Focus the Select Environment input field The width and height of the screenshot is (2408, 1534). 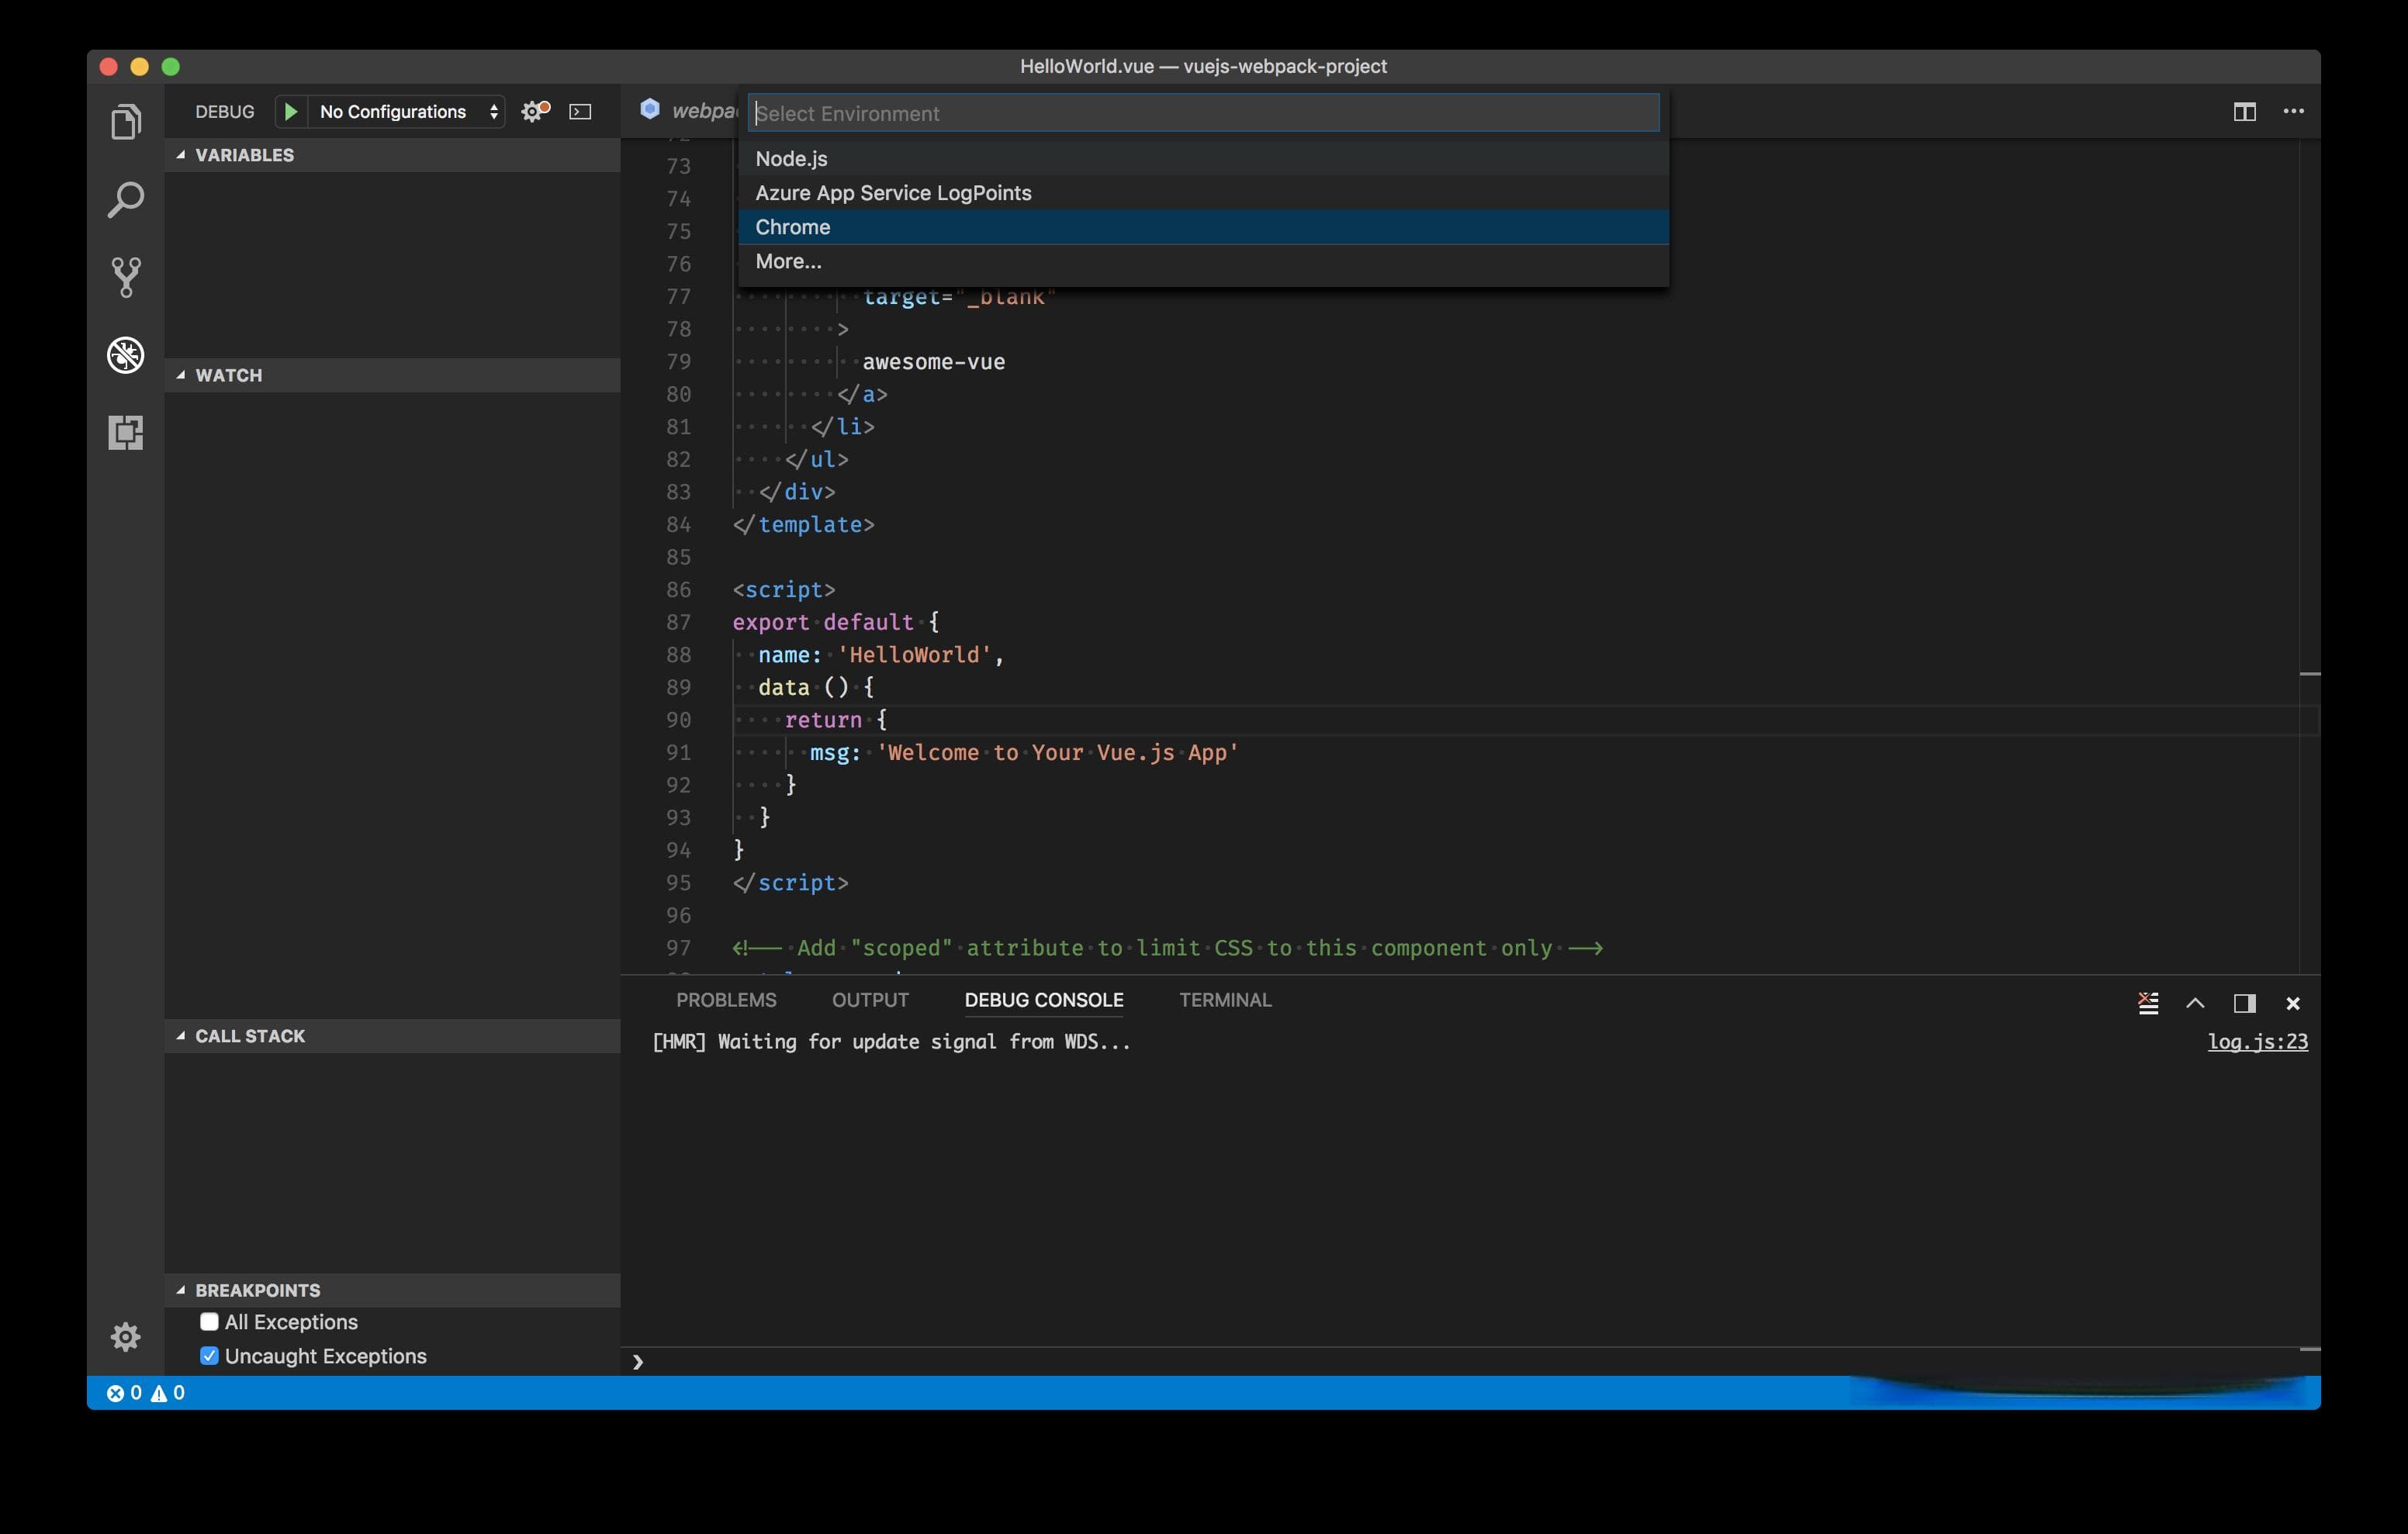1203,113
